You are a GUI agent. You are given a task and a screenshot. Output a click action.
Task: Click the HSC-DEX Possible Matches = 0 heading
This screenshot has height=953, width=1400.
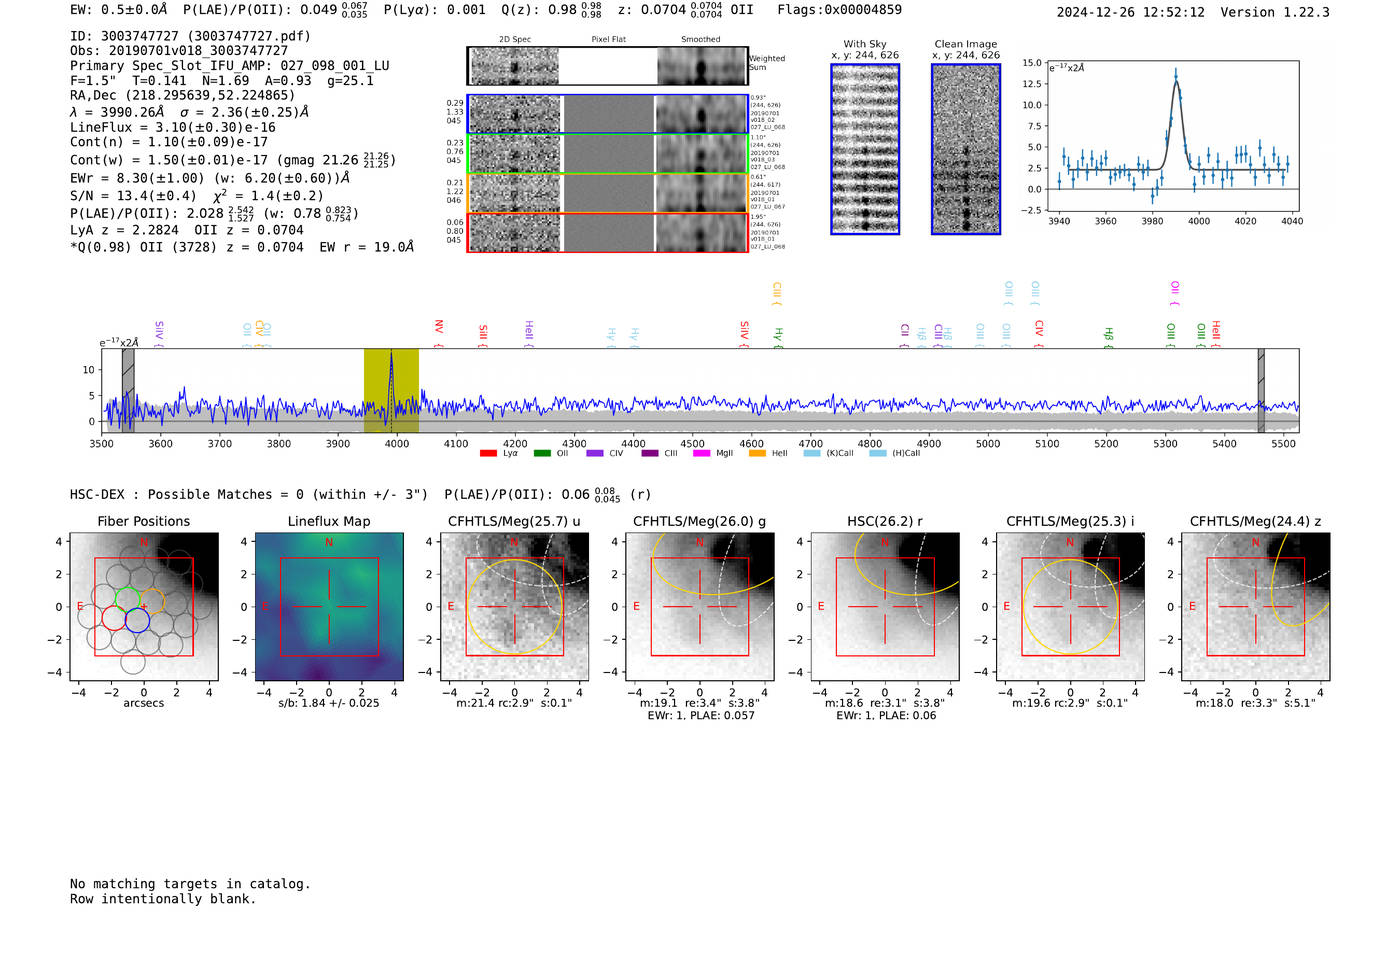tap(249, 495)
